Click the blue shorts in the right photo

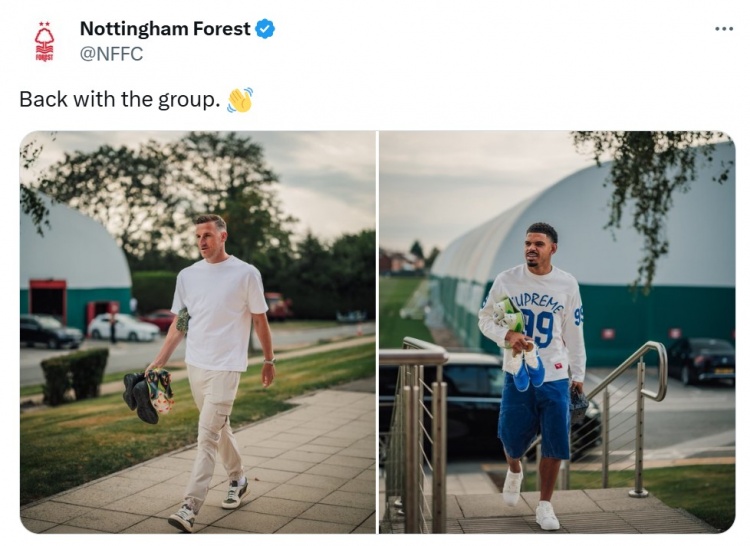coord(535,412)
